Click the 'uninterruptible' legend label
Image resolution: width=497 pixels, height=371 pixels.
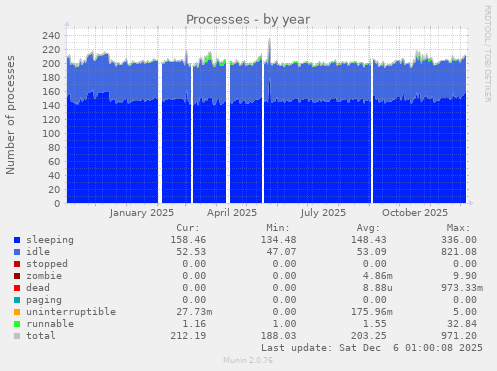pyautogui.click(x=71, y=312)
